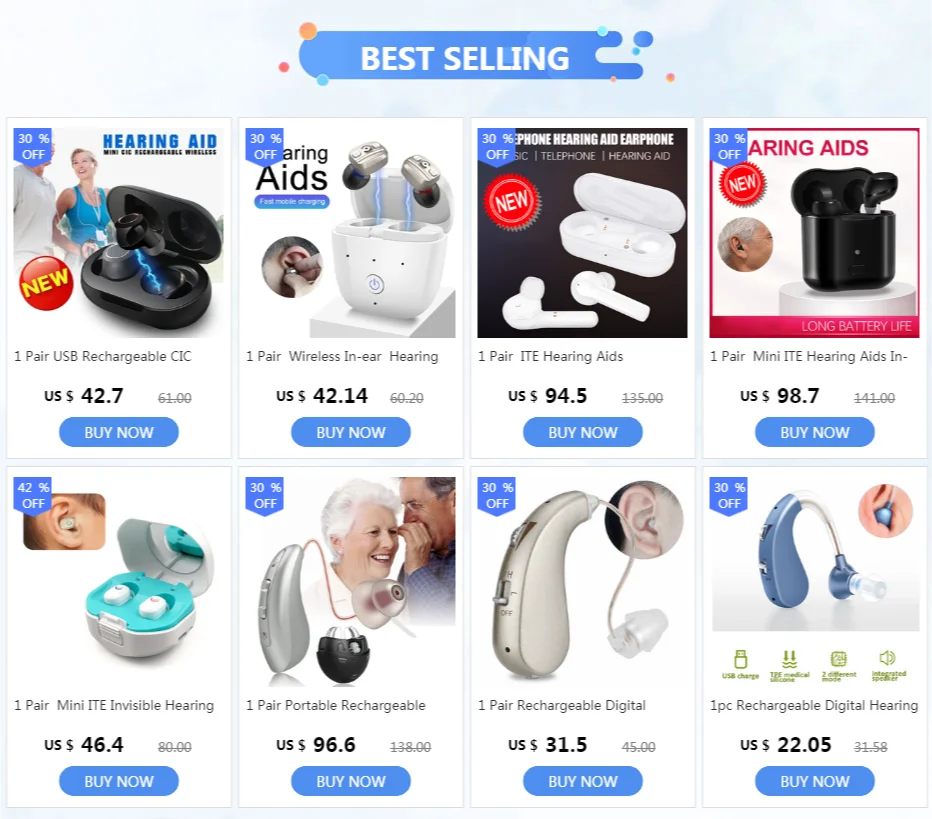Click BUY NOW for ITE Hearing Aids 94.5

point(582,432)
